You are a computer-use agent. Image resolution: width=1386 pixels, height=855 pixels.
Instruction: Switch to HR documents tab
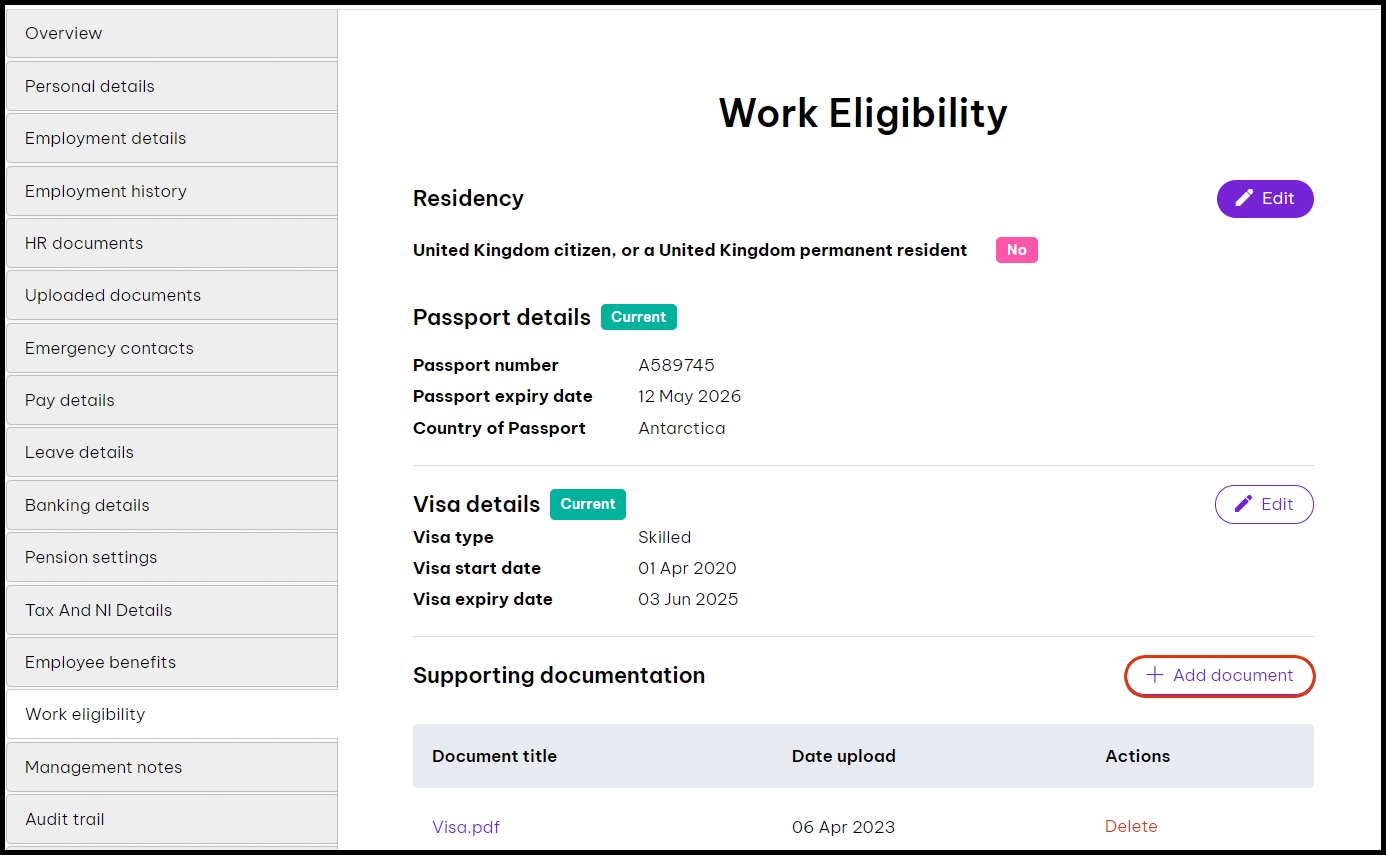click(171, 244)
